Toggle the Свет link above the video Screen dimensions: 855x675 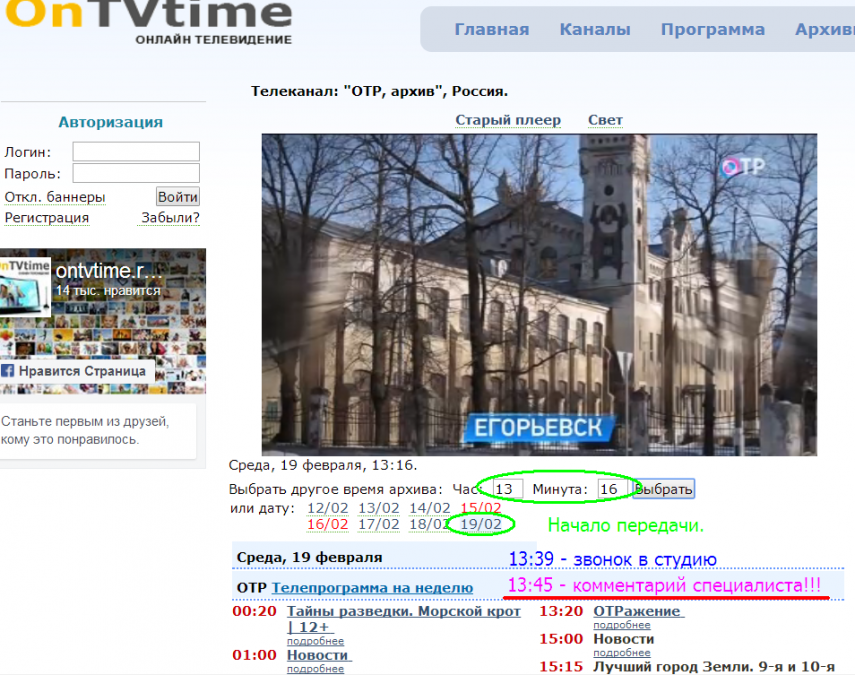coord(605,120)
